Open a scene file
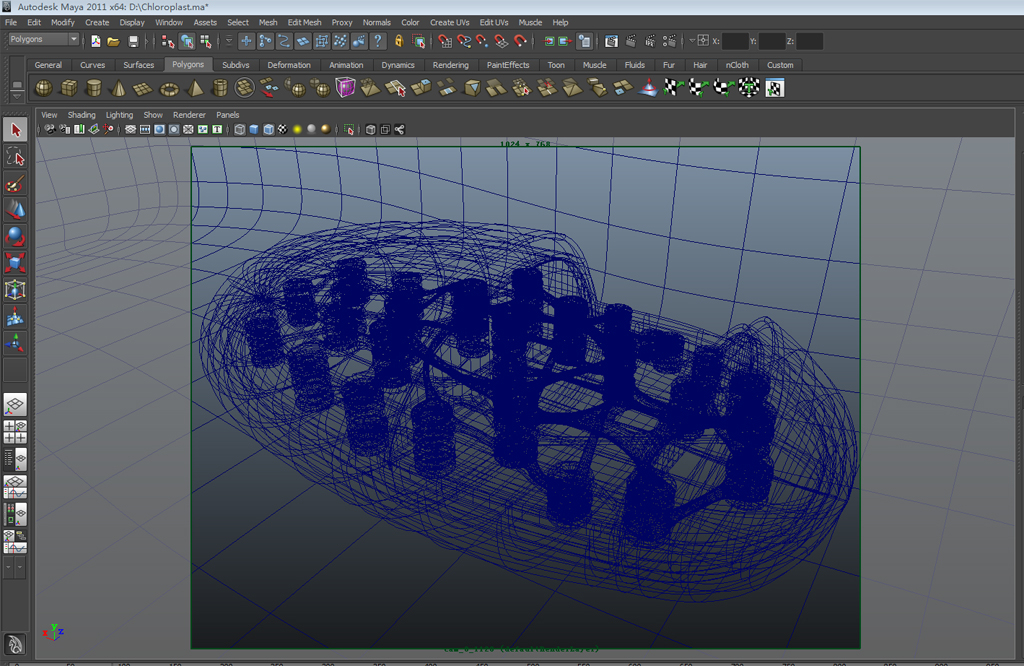Image resolution: width=1024 pixels, height=666 pixels. point(112,41)
